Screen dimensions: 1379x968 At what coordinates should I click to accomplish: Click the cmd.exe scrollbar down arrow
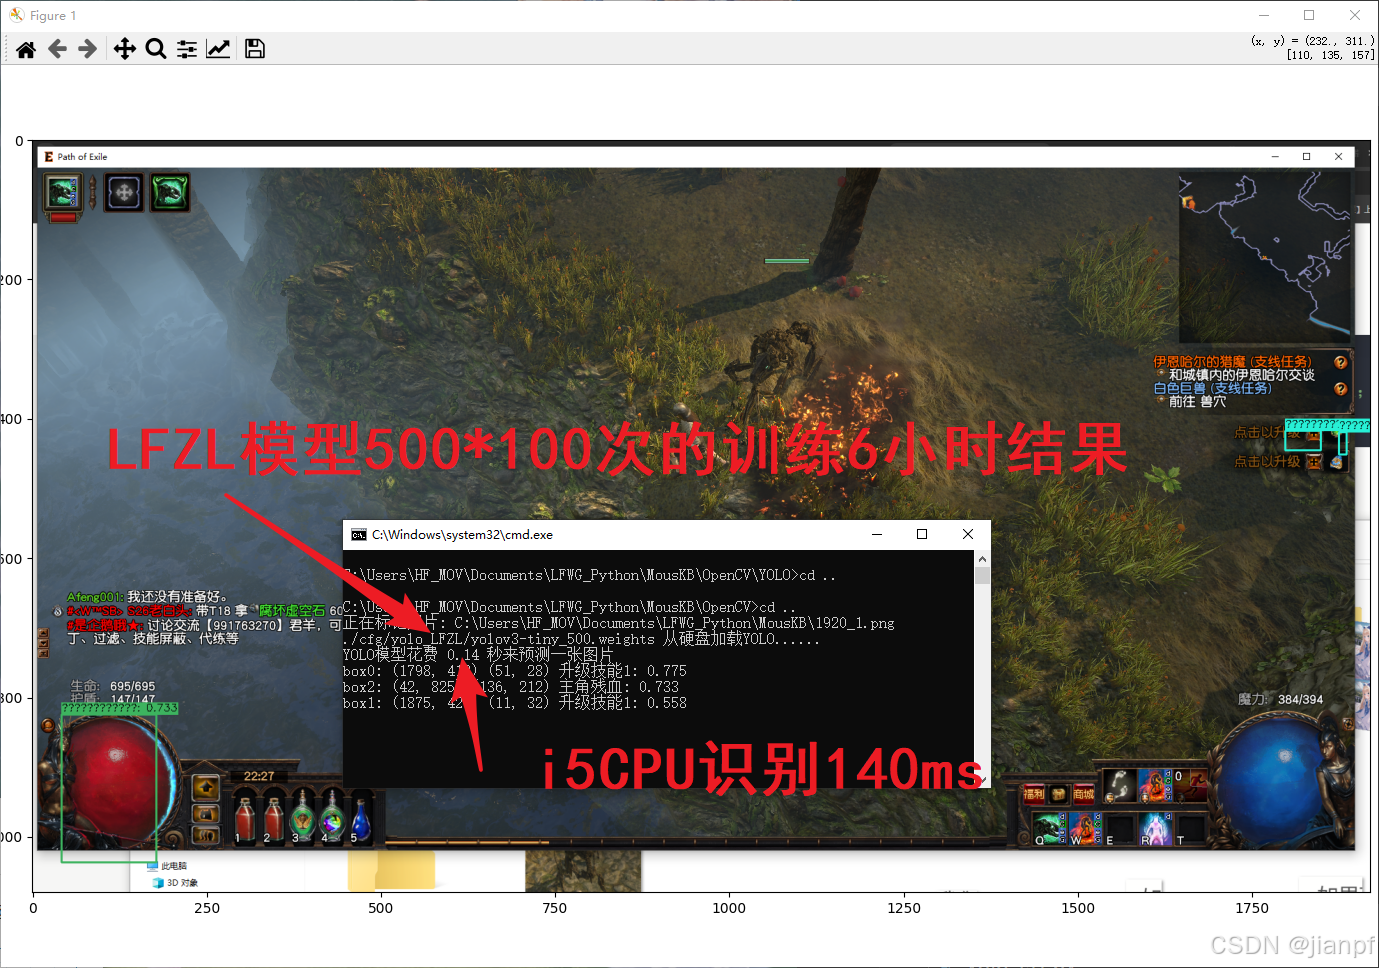click(x=982, y=780)
